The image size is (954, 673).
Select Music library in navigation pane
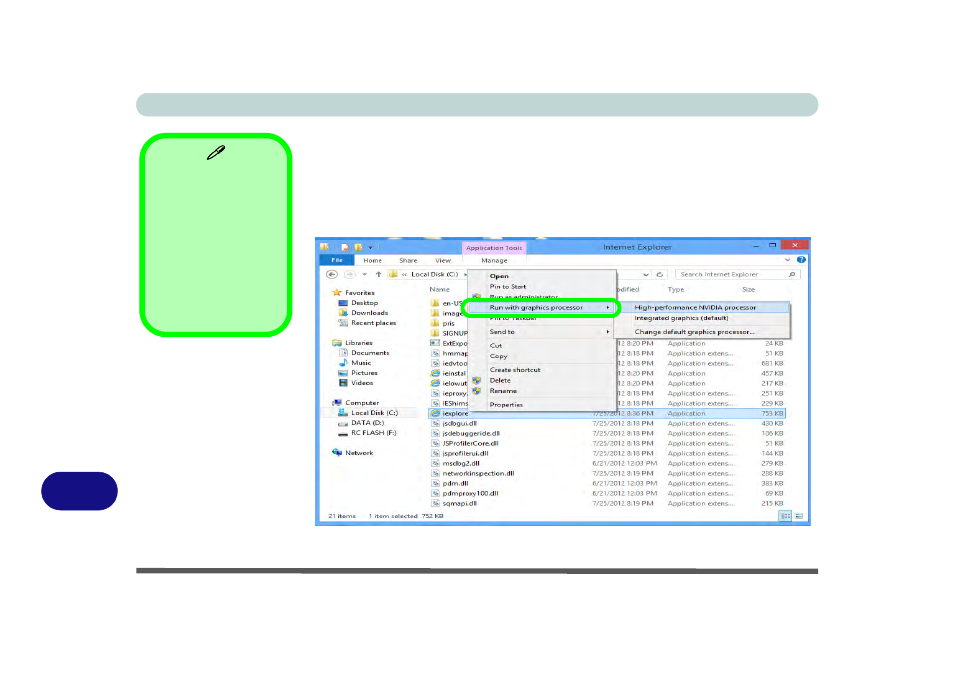pyautogui.click(x=361, y=363)
